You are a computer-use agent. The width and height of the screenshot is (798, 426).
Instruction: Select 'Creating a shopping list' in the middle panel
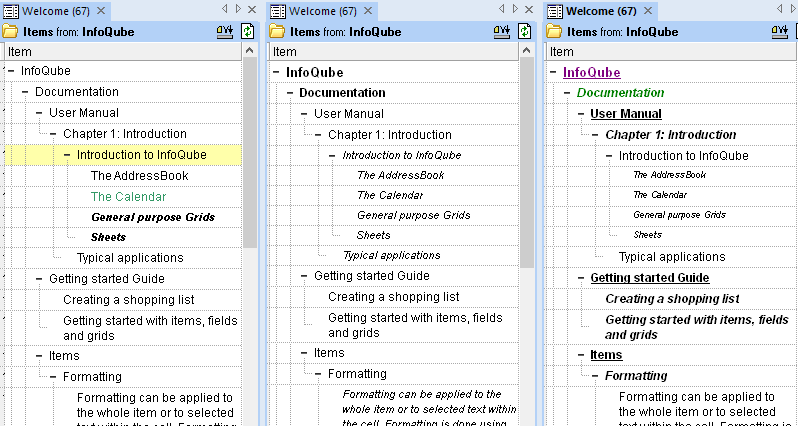coord(393,297)
